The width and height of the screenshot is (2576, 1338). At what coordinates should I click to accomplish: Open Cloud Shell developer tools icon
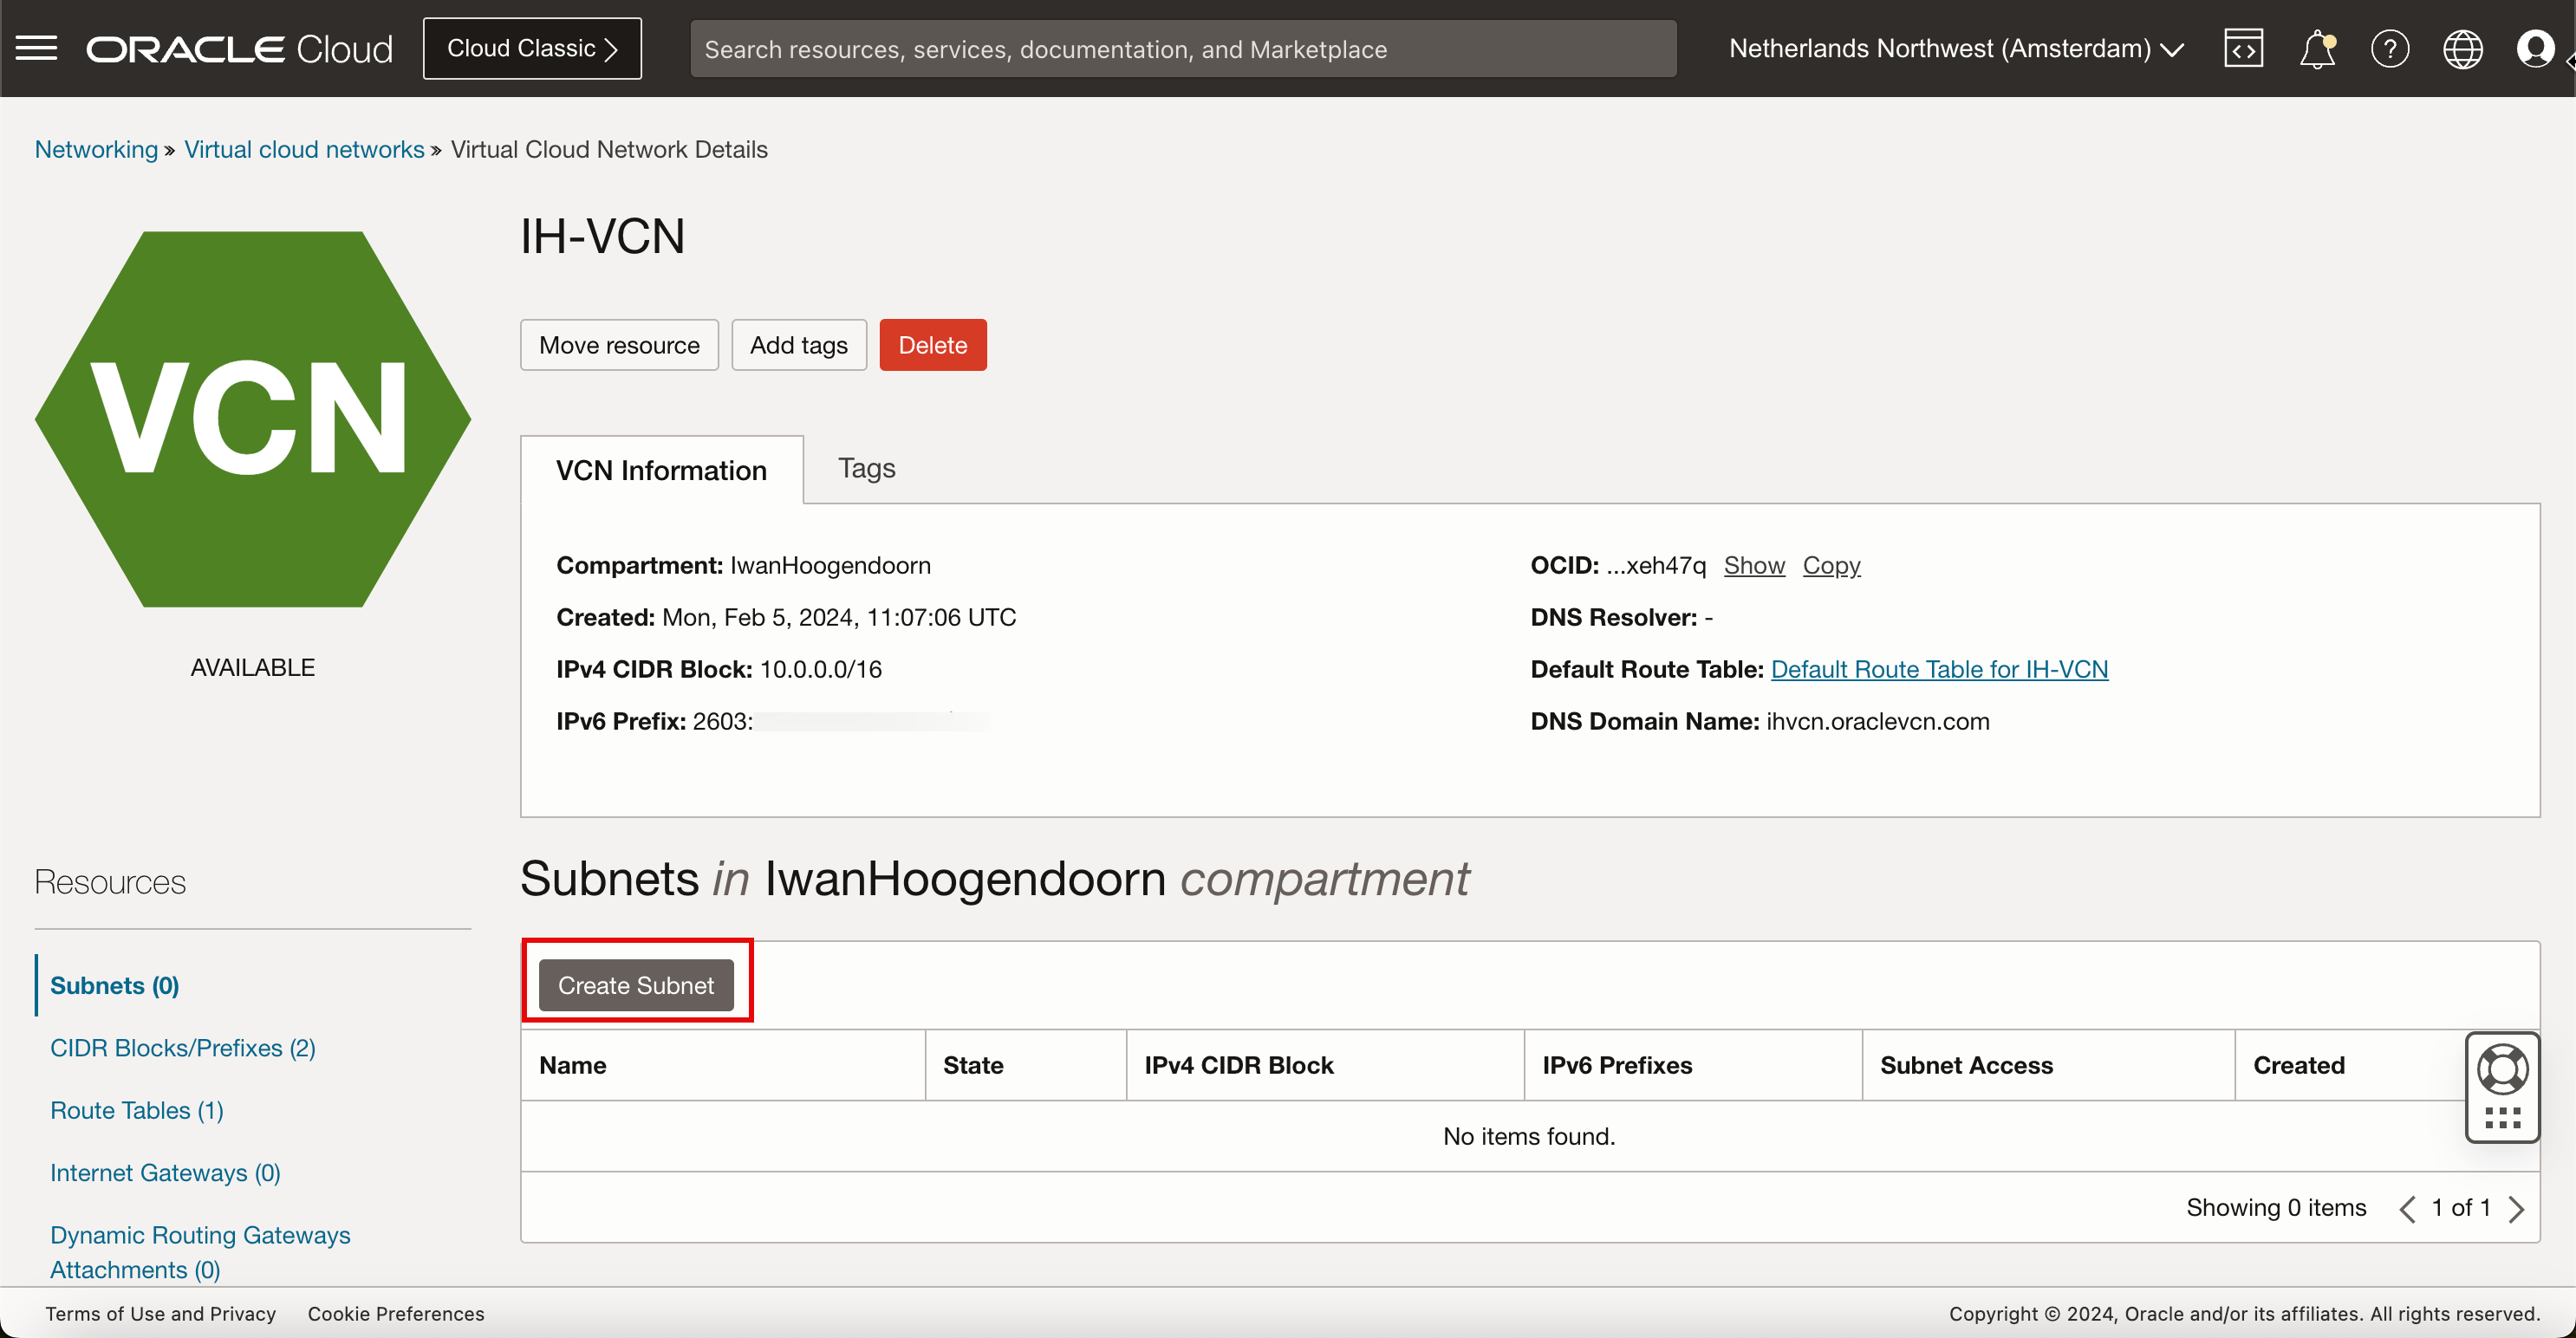click(x=2243, y=48)
